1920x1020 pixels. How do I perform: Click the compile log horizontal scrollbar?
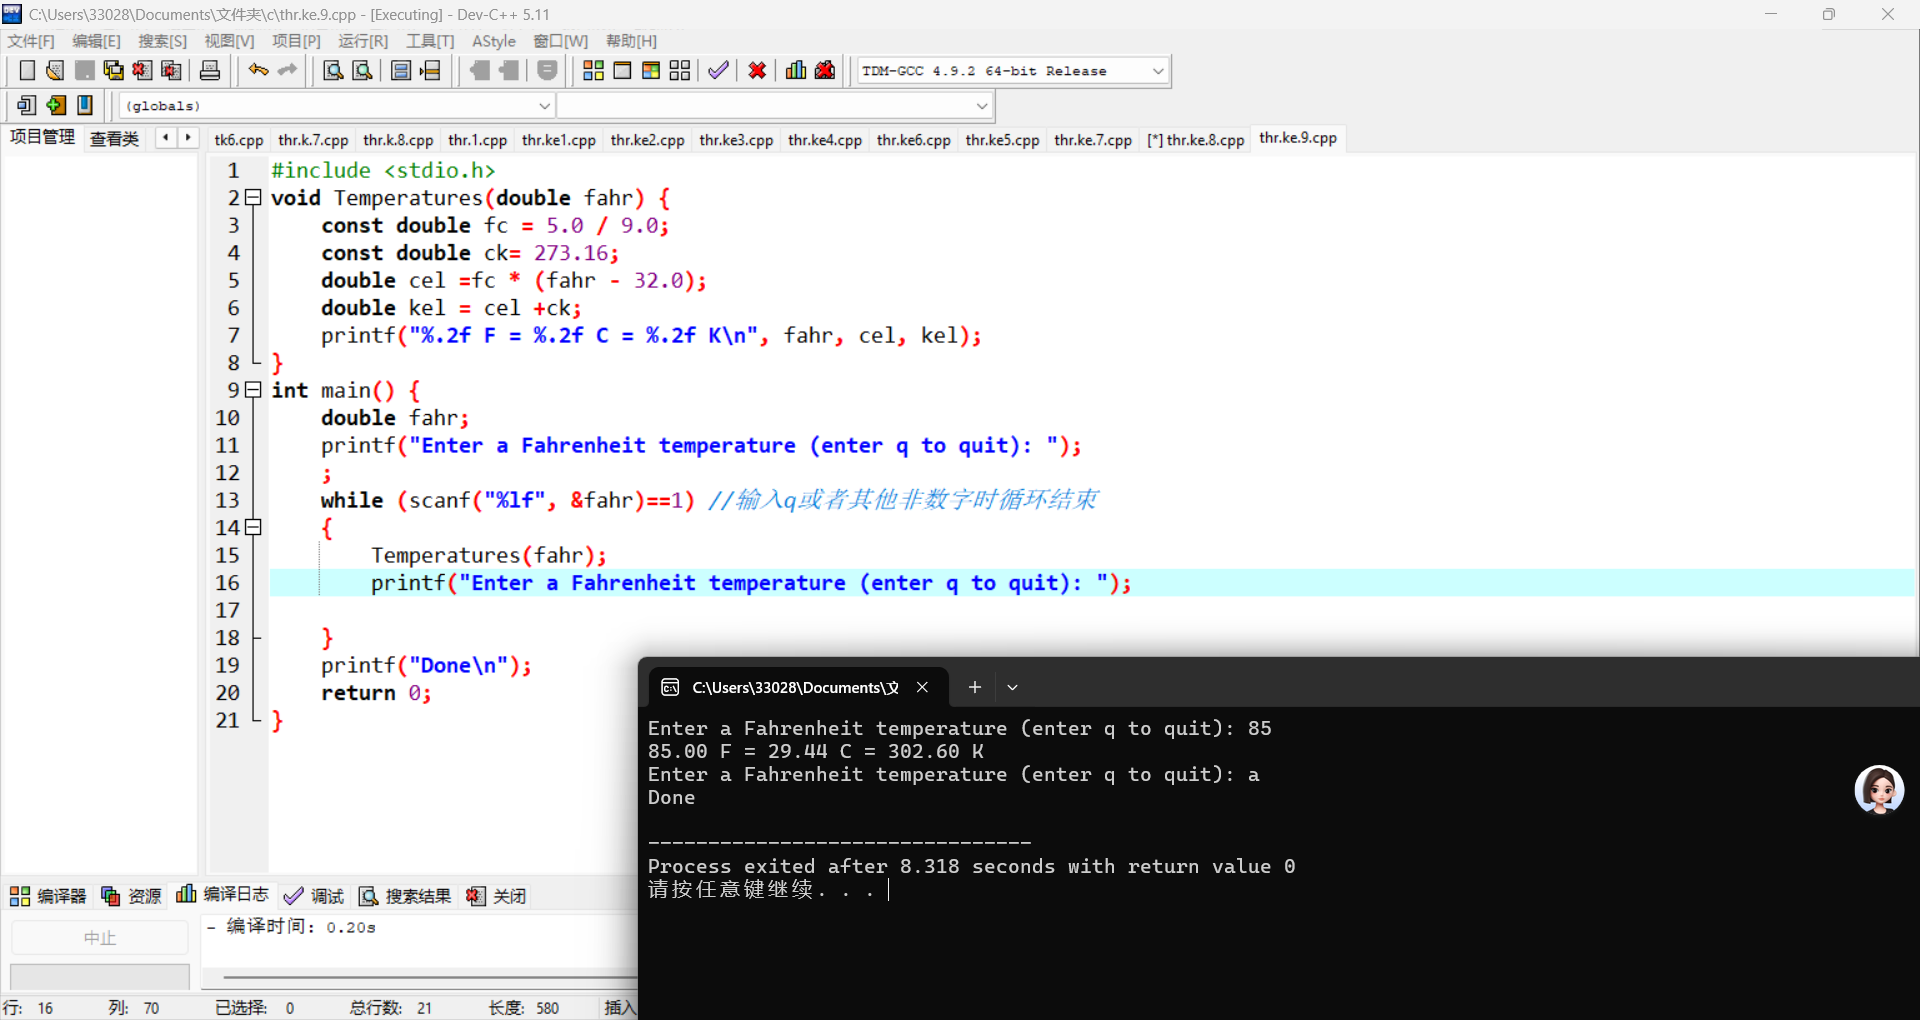tap(430, 976)
